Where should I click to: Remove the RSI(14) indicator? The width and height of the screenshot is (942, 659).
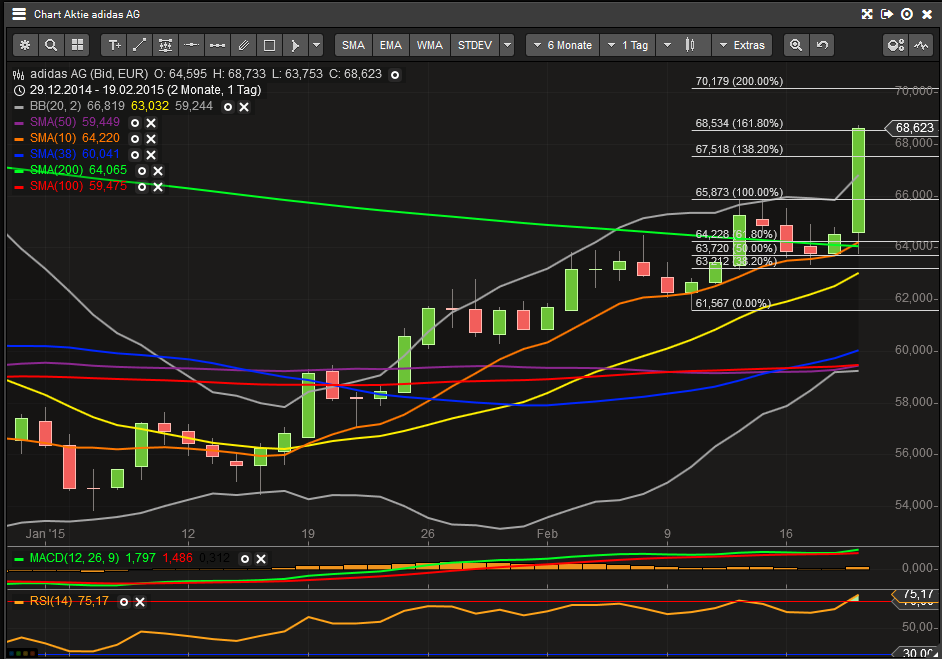click(x=140, y=602)
